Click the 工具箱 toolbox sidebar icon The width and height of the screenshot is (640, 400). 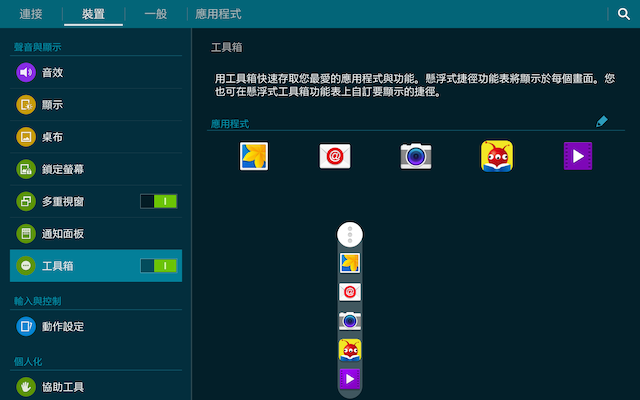[26, 266]
